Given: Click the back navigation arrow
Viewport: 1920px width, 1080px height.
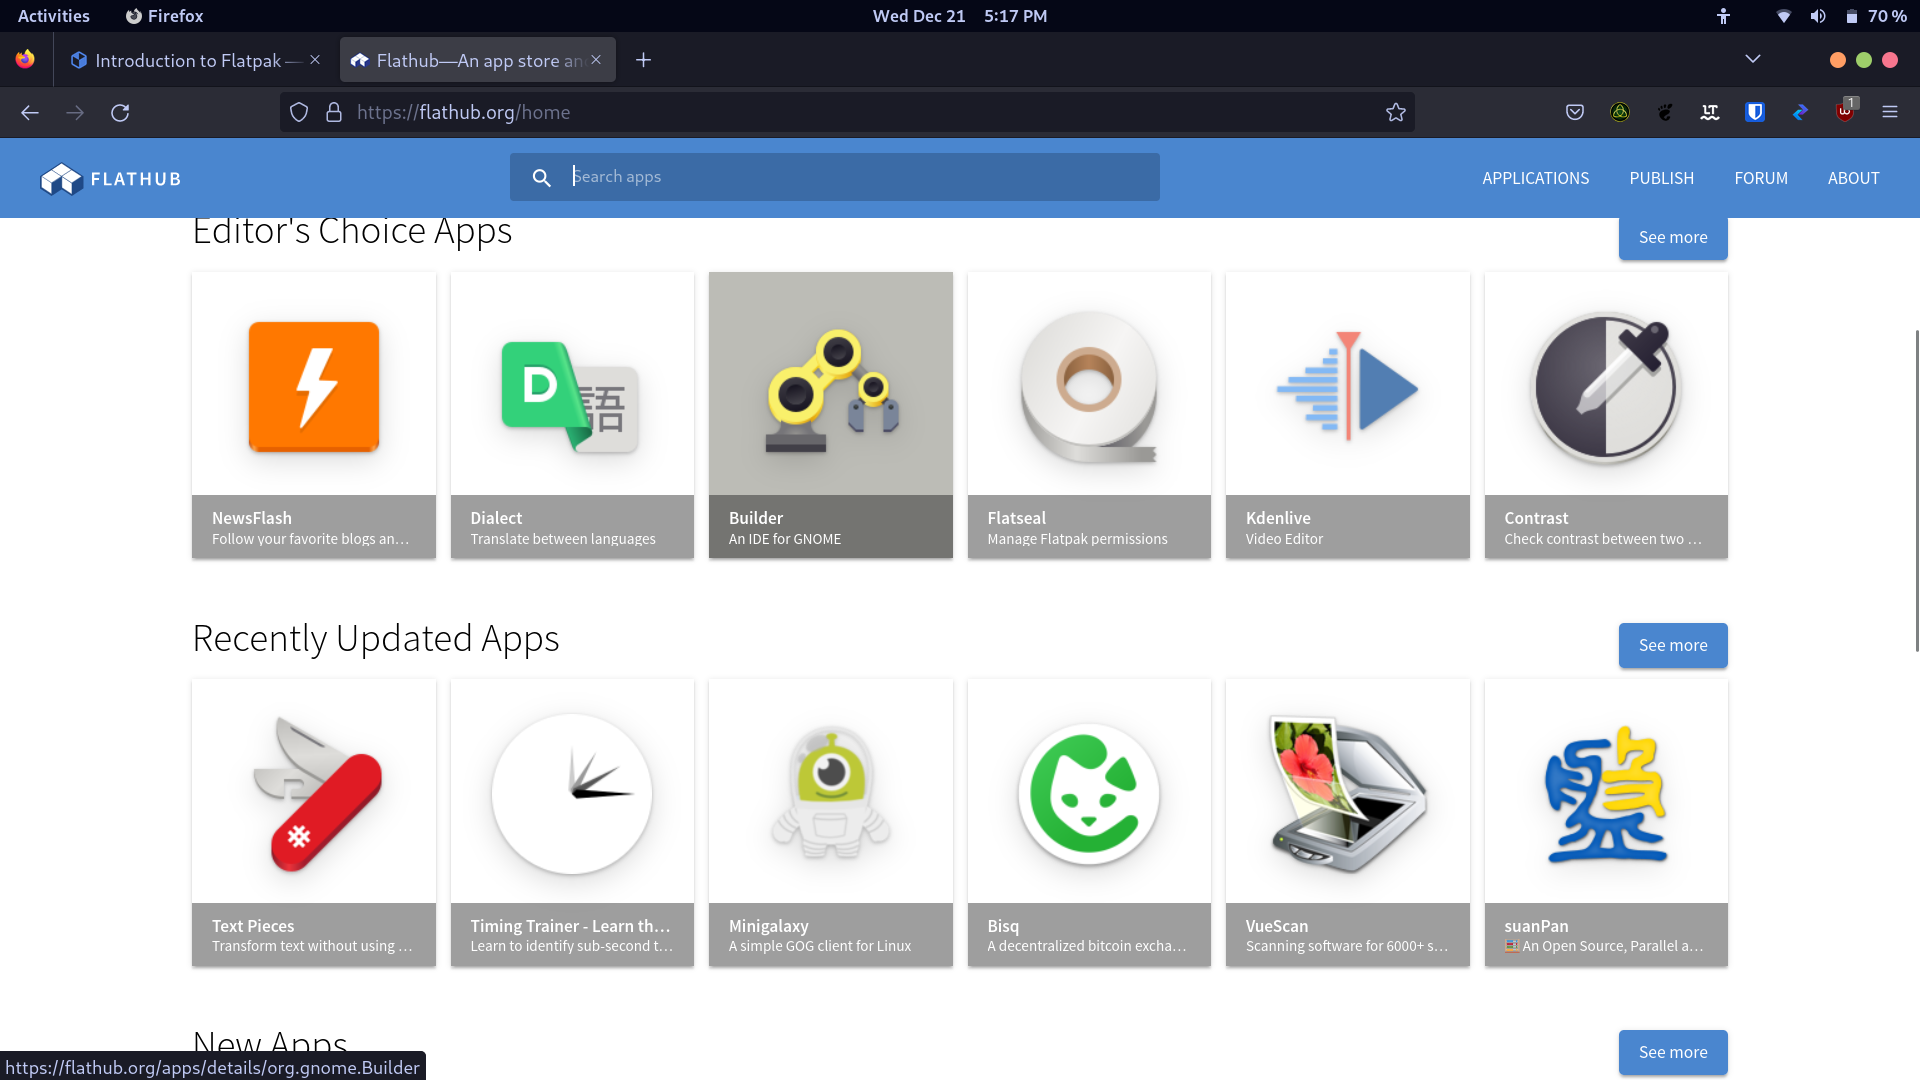Looking at the screenshot, I should pyautogui.click(x=29, y=112).
